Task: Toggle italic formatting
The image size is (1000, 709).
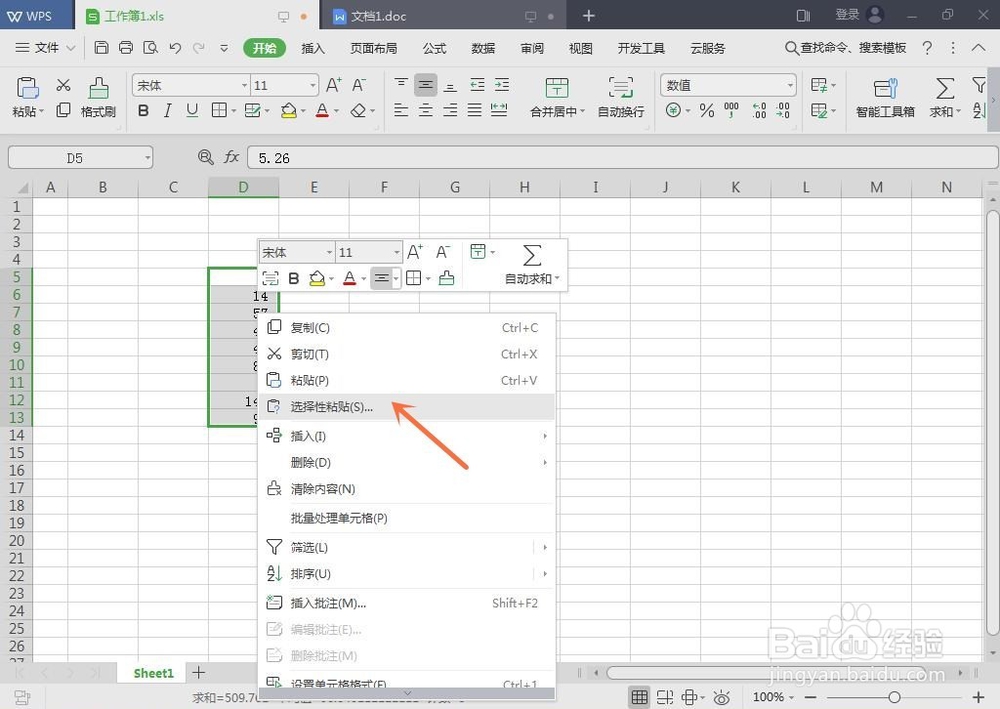Action: click(x=167, y=111)
